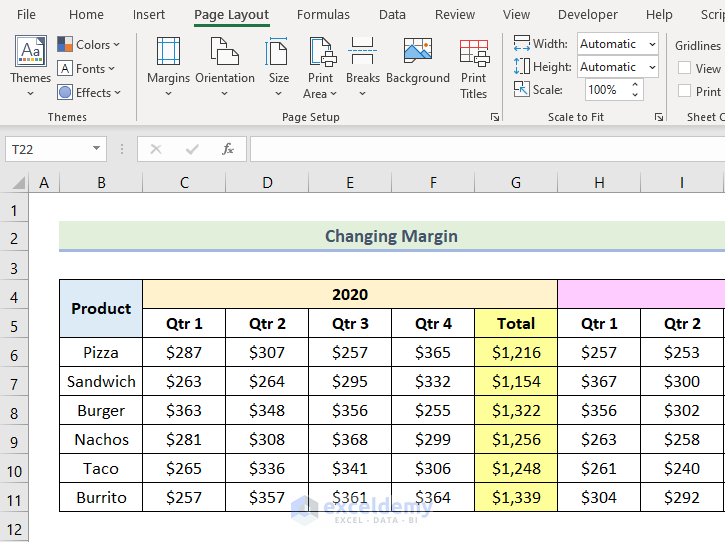
Task: Select Burger Qtr 1 cell $363
Action: 184,410
